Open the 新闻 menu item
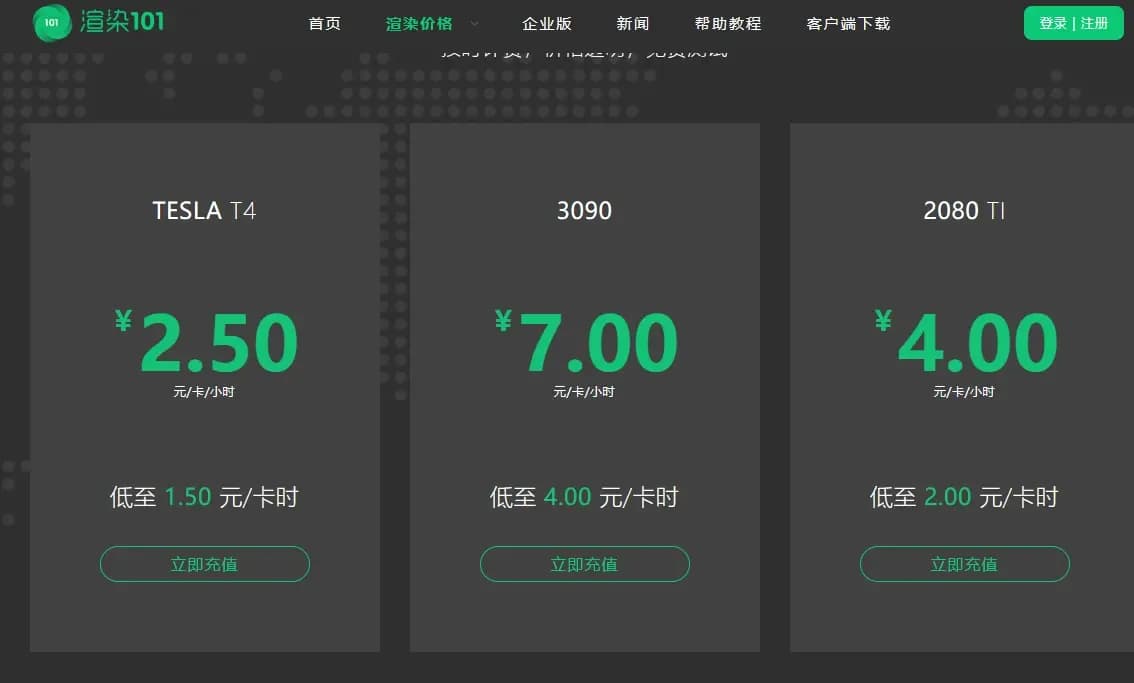The height and width of the screenshot is (683, 1134). pyautogui.click(x=633, y=24)
